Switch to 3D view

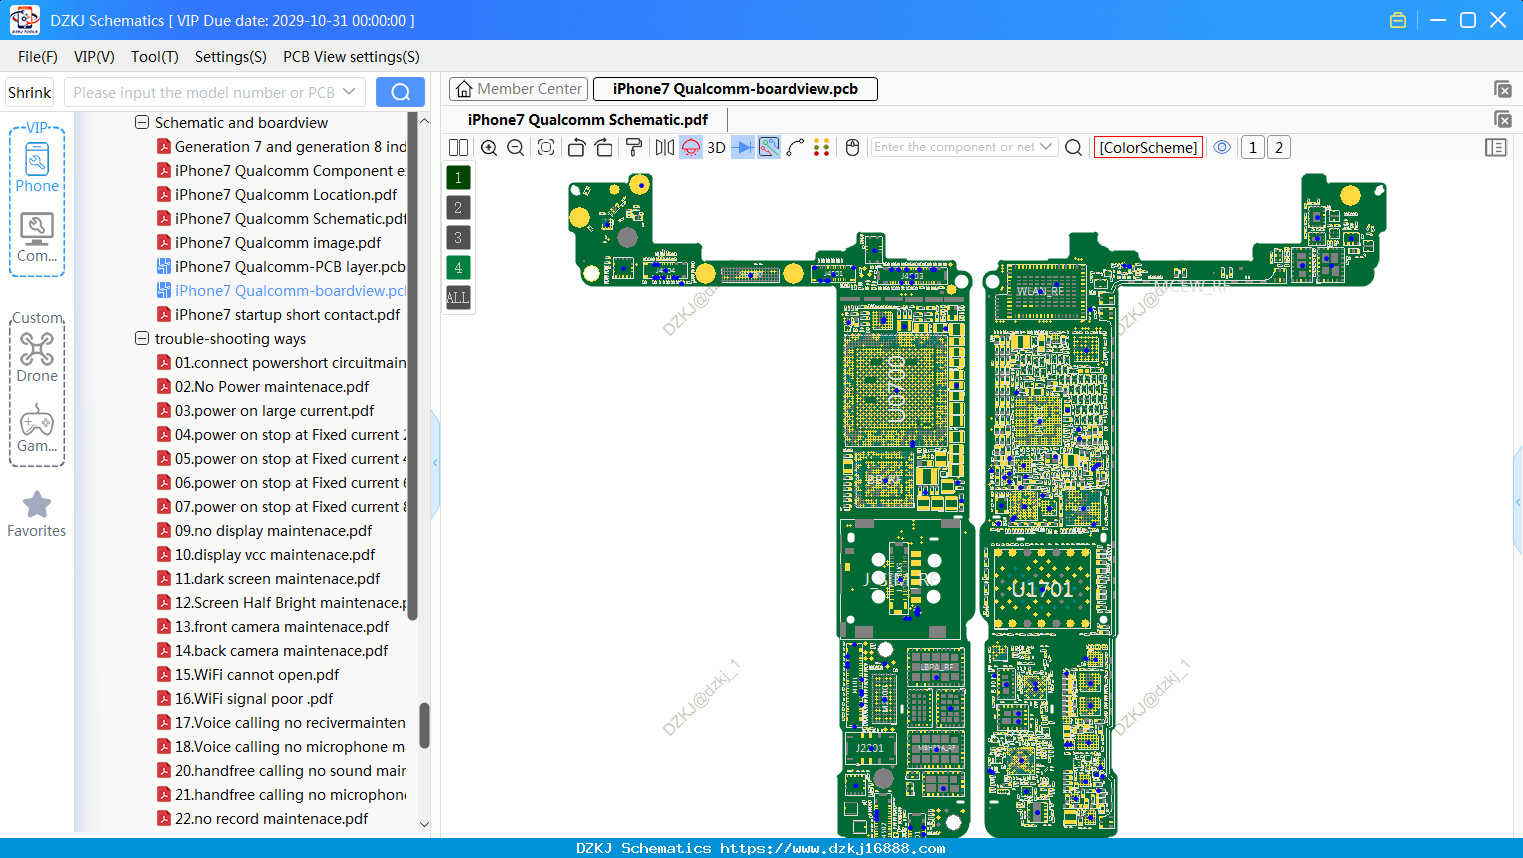click(x=716, y=147)
